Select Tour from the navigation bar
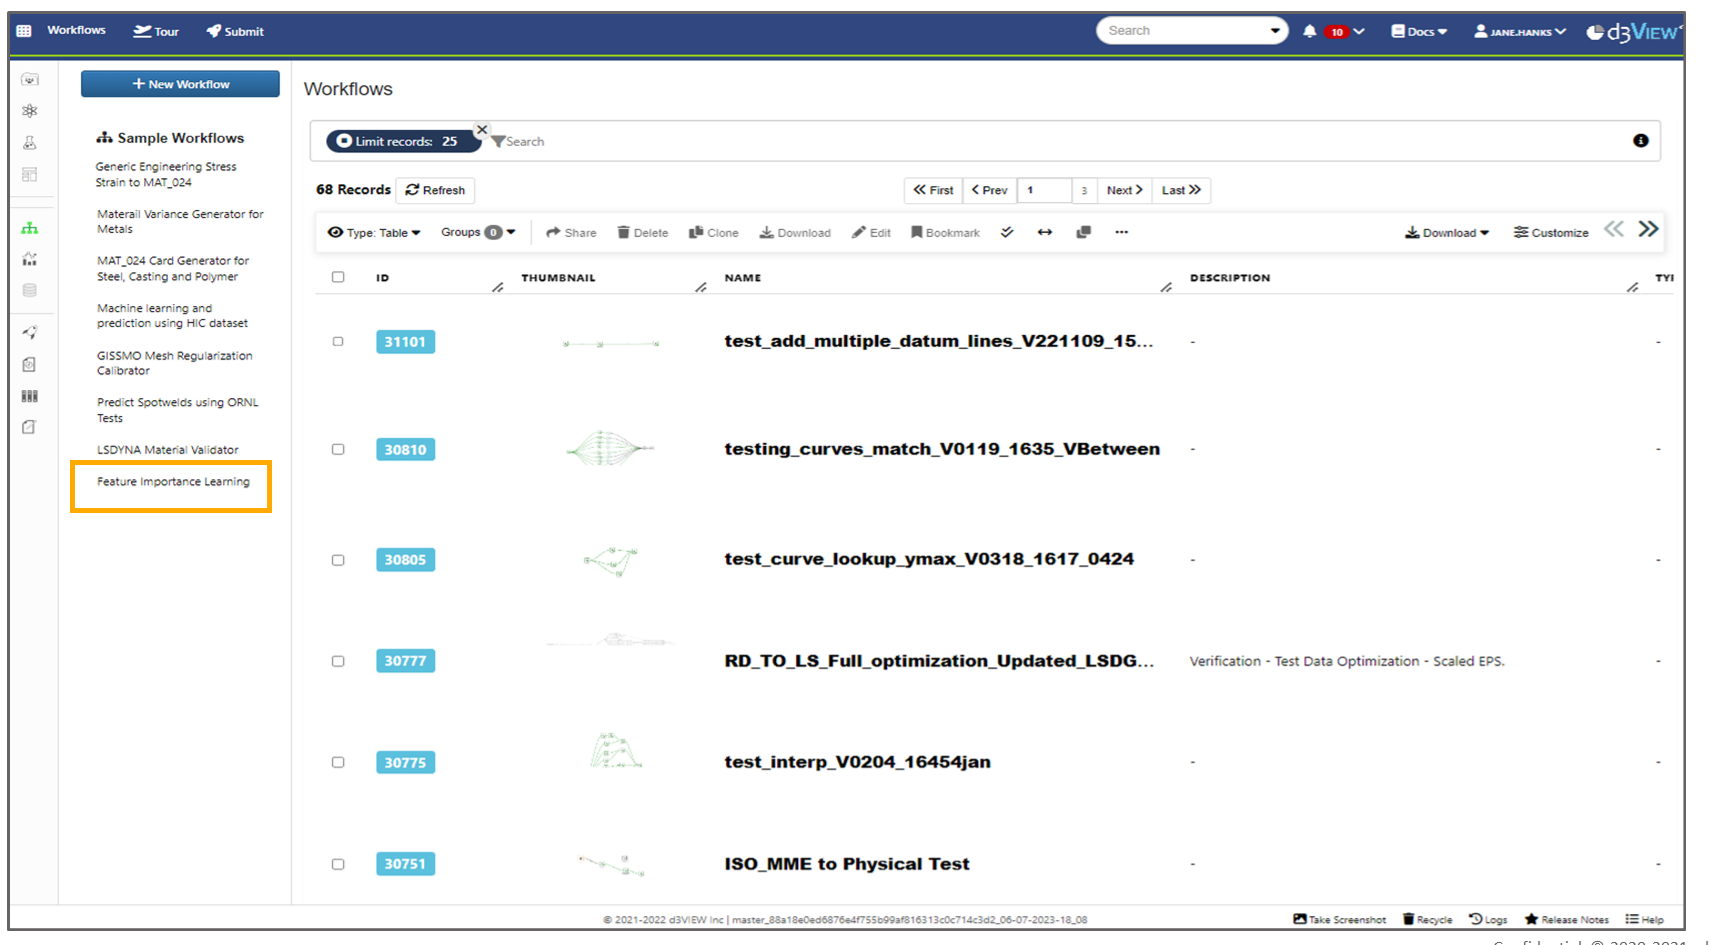This screenshot has width=1709, height=945. [x=156, y=30]
